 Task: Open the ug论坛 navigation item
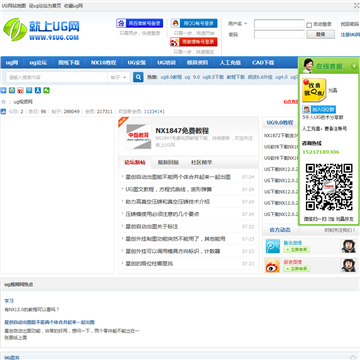[x=38, y=63]
